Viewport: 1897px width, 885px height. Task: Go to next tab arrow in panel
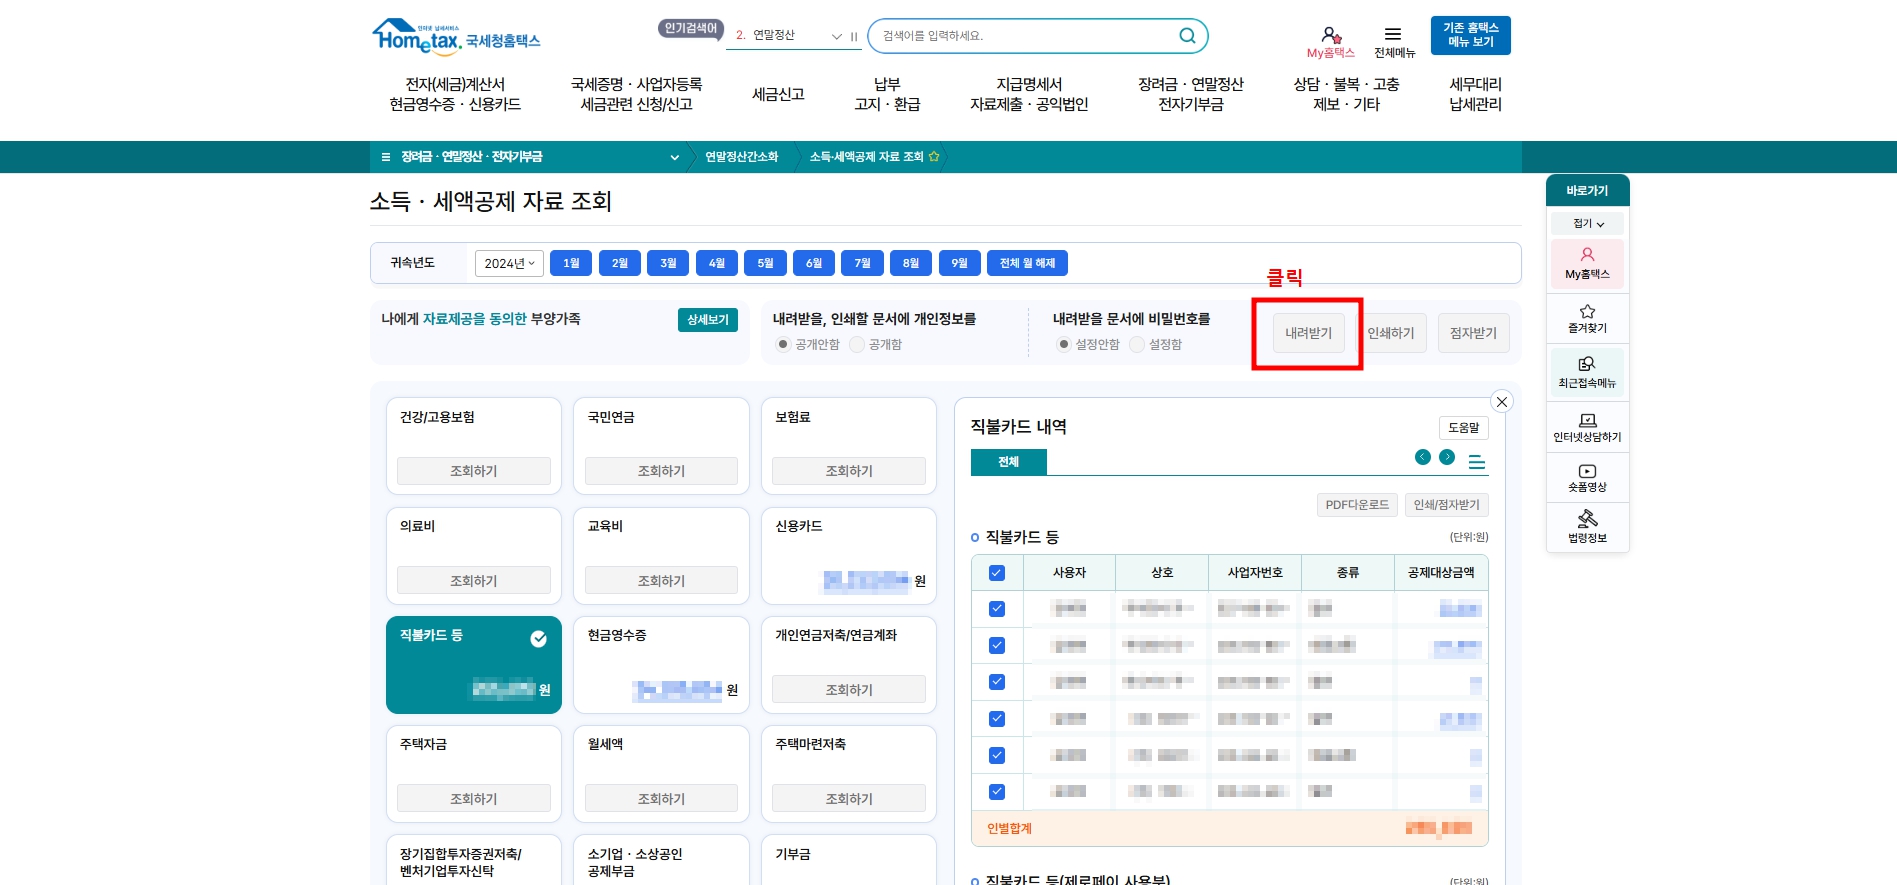click(x=1447, y=457)
